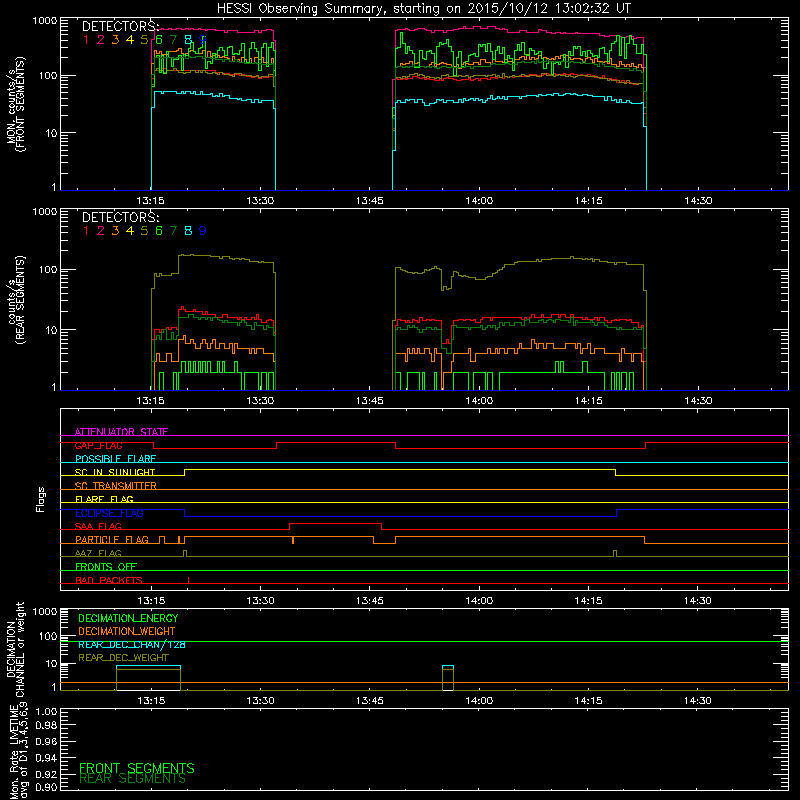
Task: Click the SAA_FLAG label
Action: click(x=98, y=526)
